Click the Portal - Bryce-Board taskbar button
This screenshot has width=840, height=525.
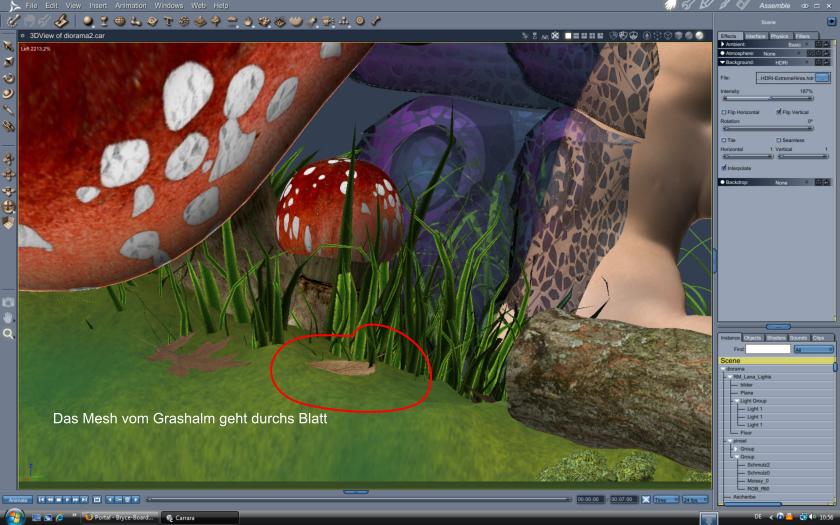[x=121, y=518]
